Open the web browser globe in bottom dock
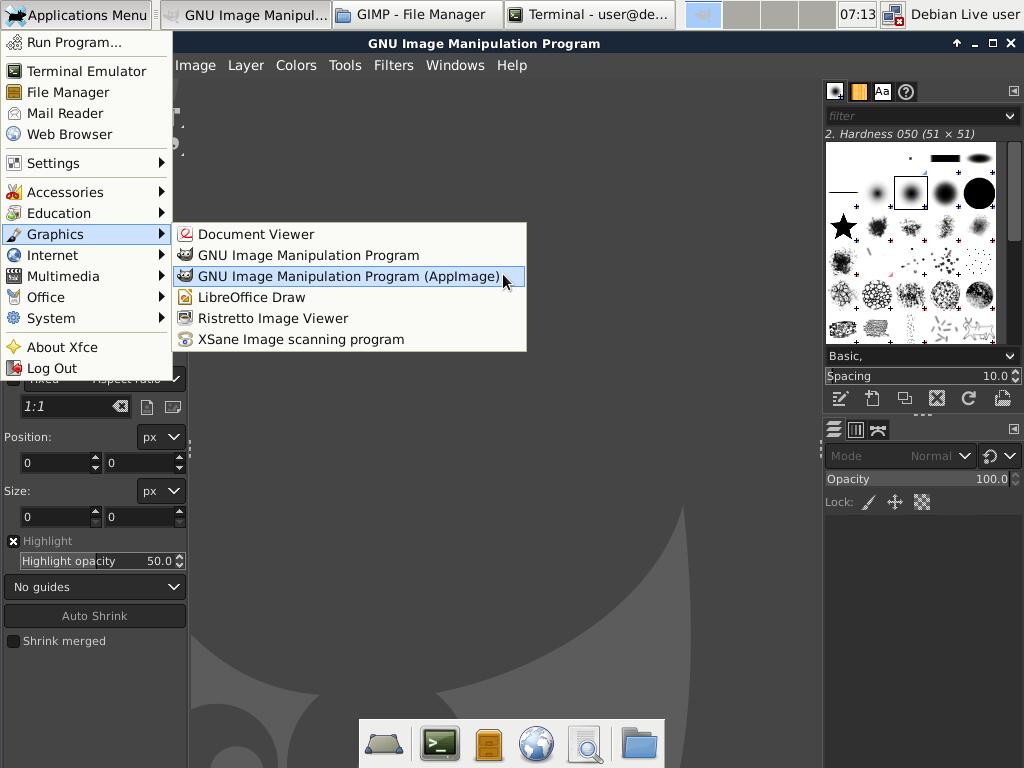1024x768 pixels. [x=536, y=744]
